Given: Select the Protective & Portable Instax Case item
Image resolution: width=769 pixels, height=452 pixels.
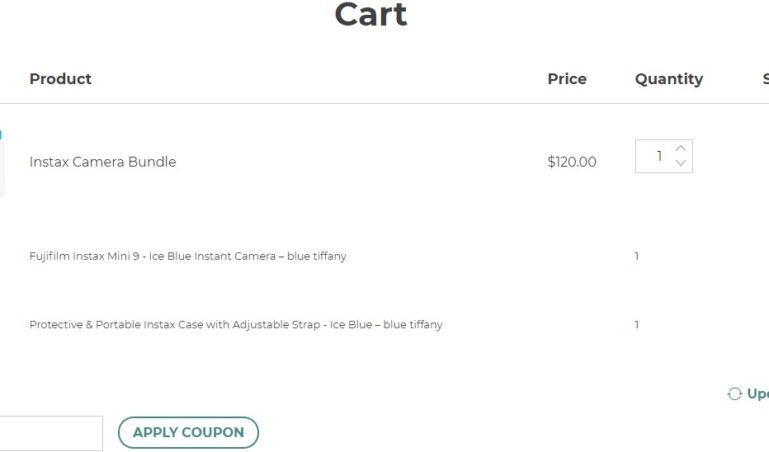Looking at the screenshot, I should click(236, 324).
